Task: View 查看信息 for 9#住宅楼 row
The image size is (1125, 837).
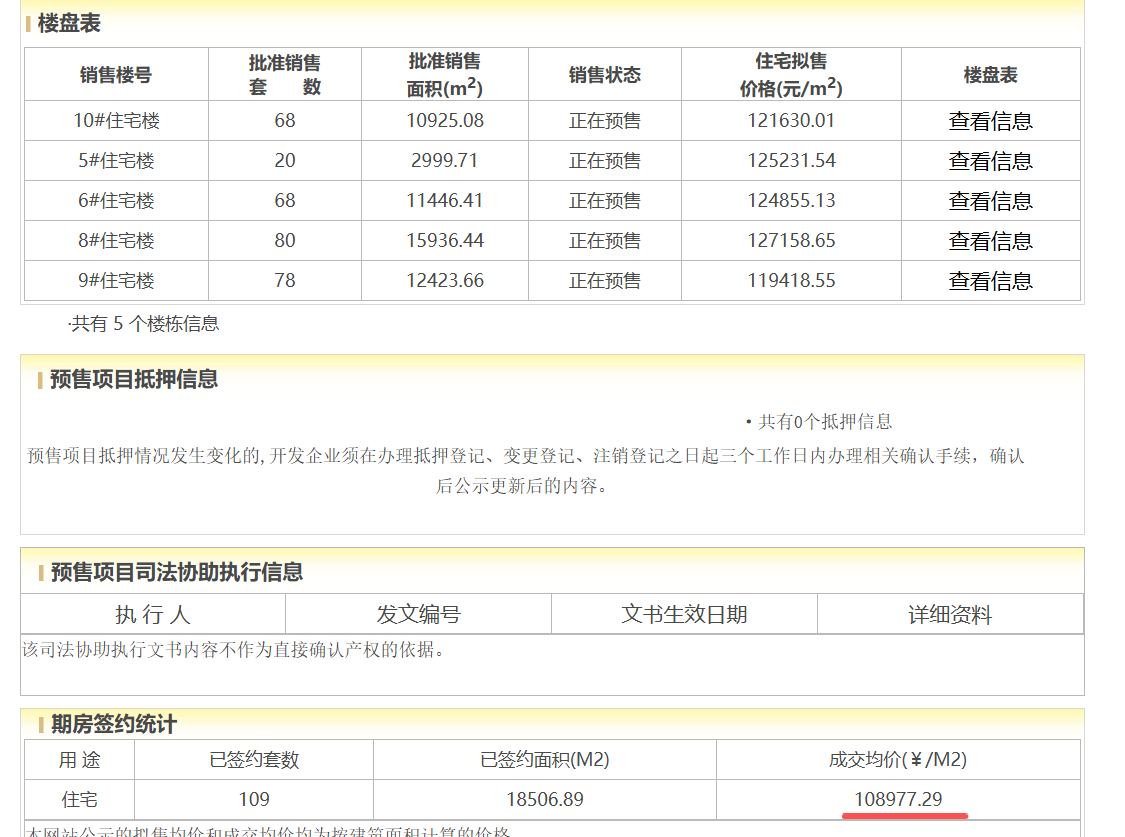Action: (990, 281)
